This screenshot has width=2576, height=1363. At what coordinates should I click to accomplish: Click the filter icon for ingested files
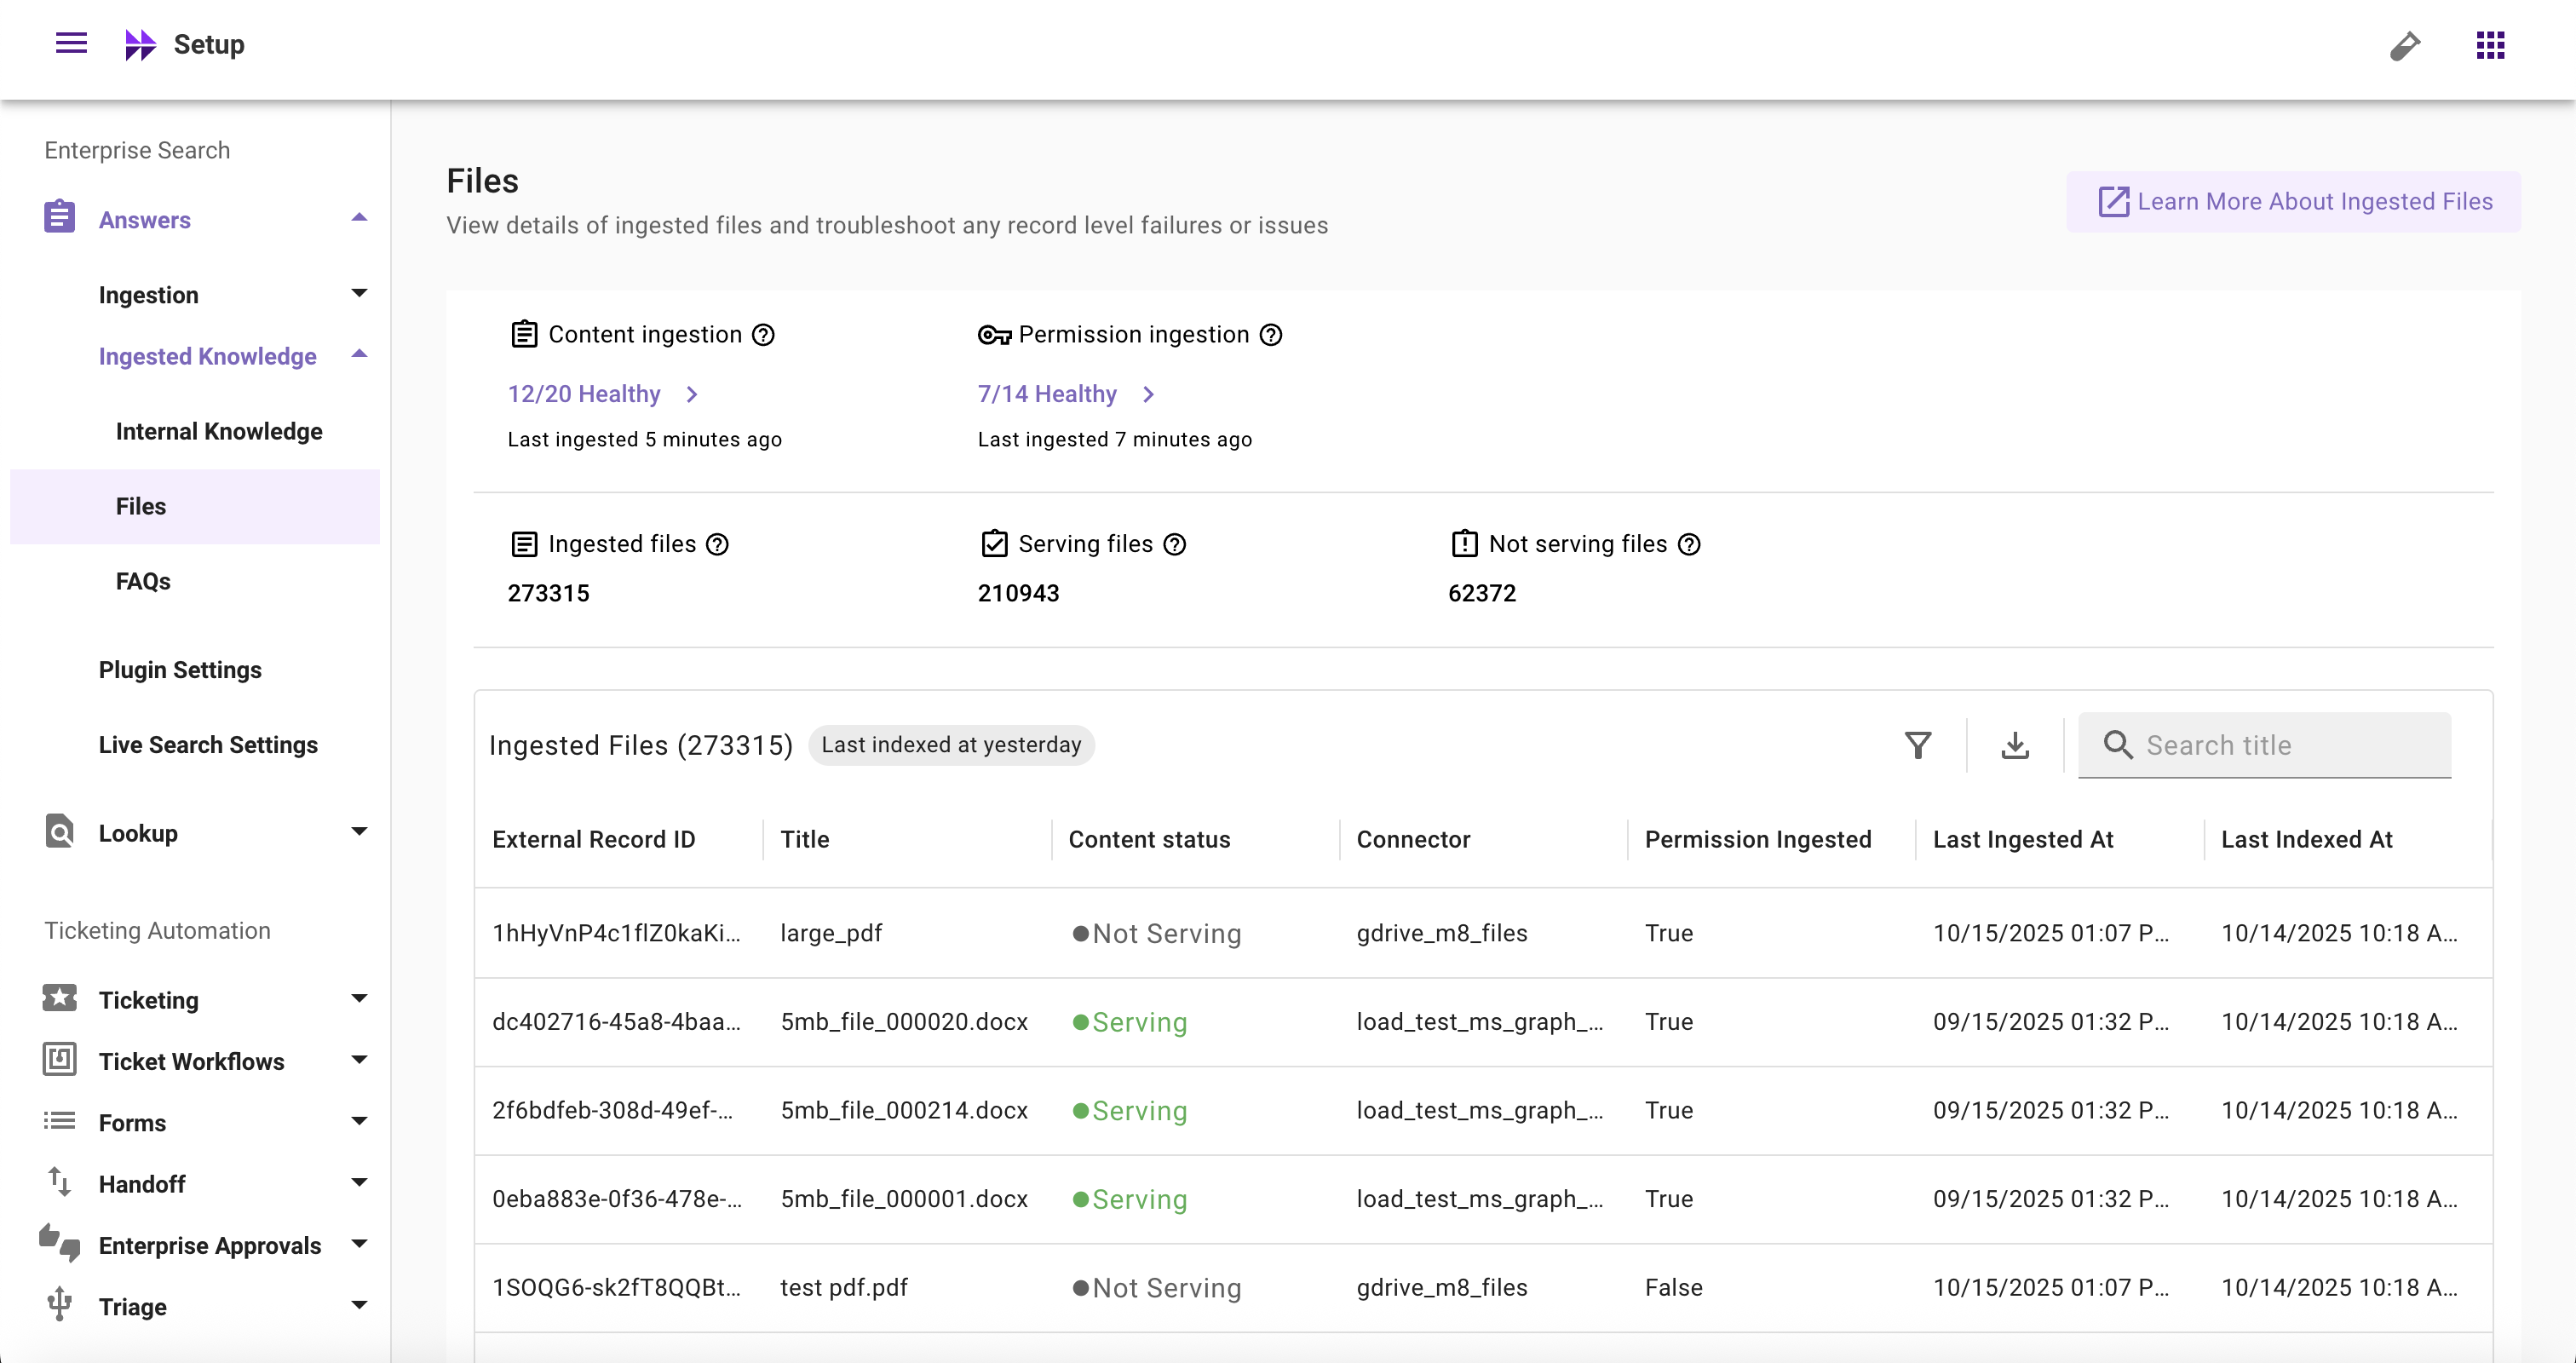tap(1917, 745)
